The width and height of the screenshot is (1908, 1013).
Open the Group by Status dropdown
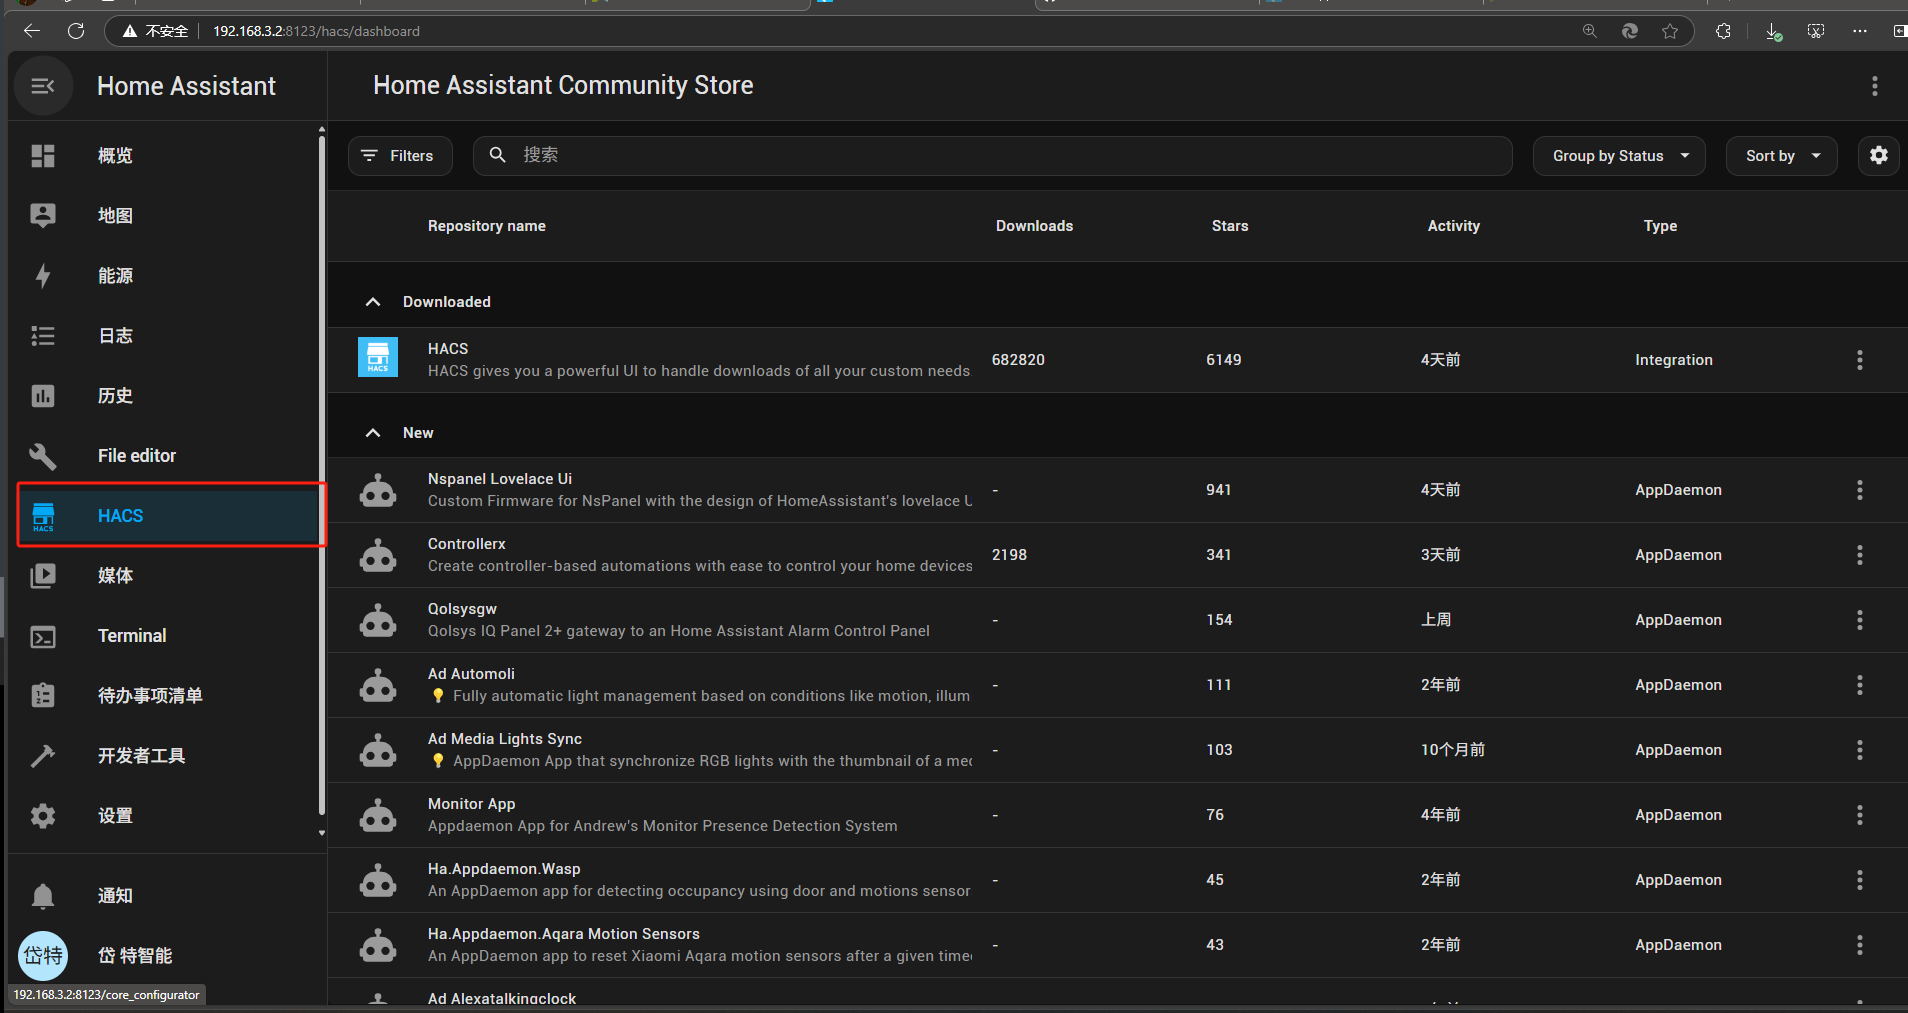pyautogui.click(x=1618, y=156)
